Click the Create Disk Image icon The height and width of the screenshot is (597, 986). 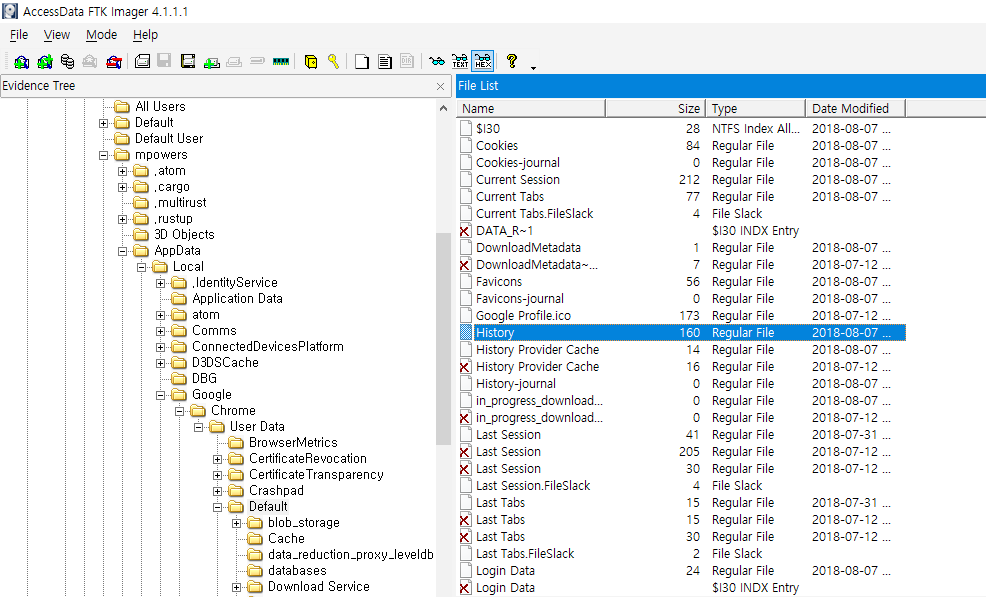[x=142, y=61]
